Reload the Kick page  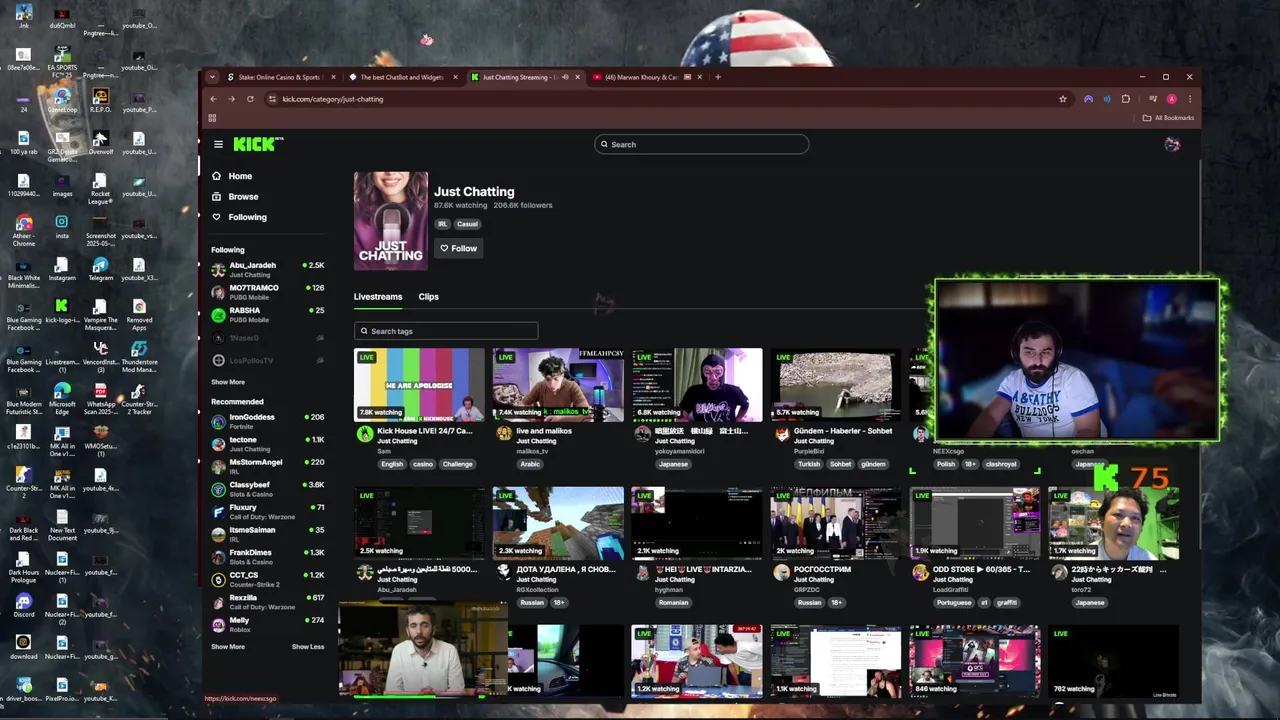[x=250, y=99]
